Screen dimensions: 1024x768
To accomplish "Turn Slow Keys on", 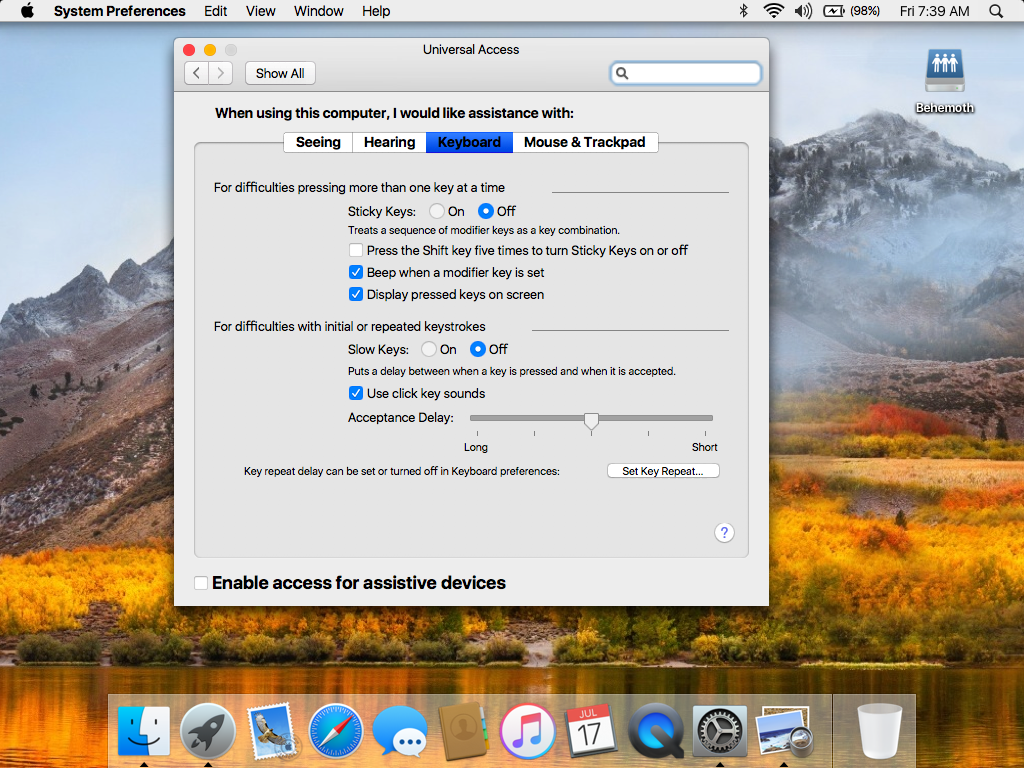I will (429, 349).
